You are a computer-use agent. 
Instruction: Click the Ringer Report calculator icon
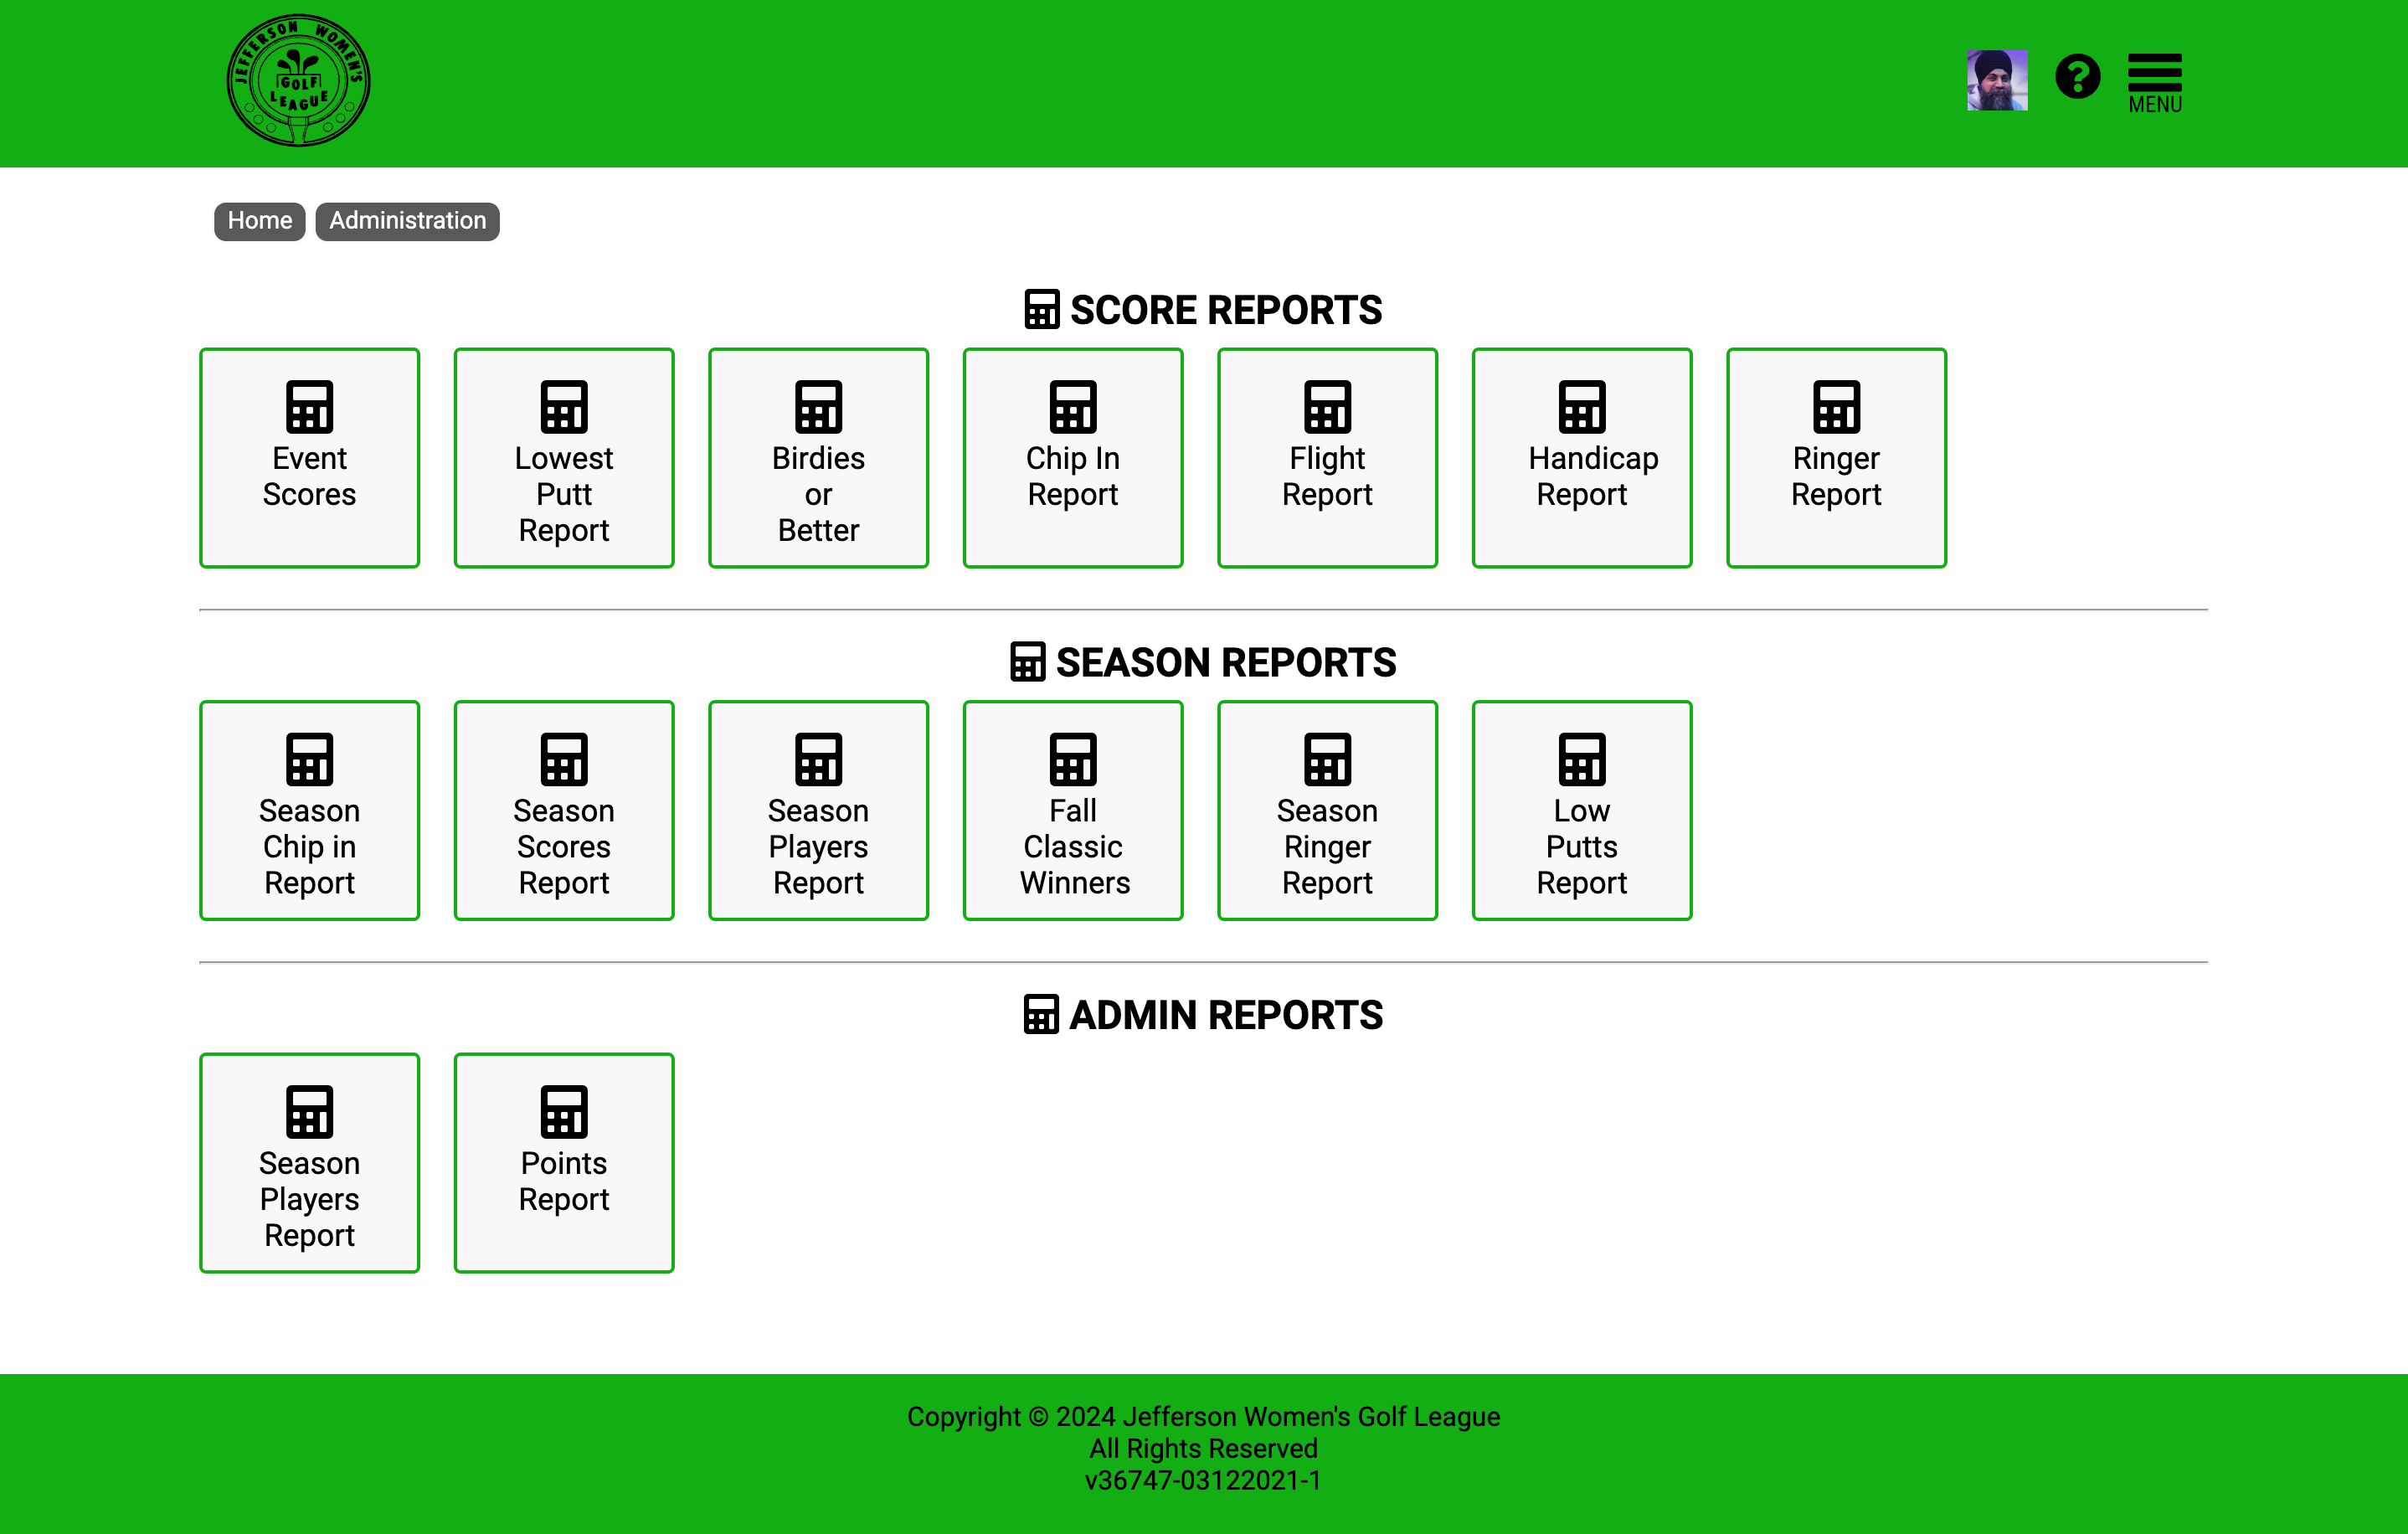click(x=1836, y=407)
